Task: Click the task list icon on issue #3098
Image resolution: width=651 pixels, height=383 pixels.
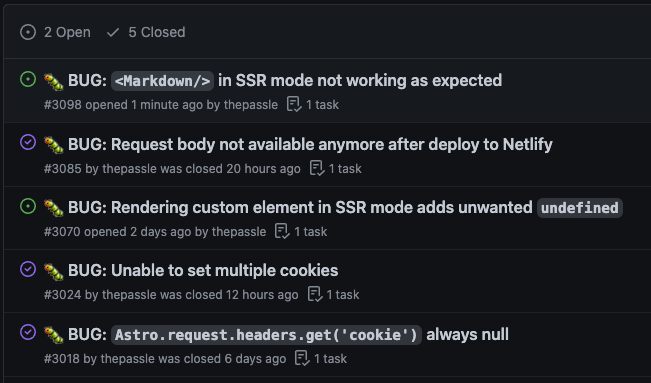Action: tap(294, 105)
